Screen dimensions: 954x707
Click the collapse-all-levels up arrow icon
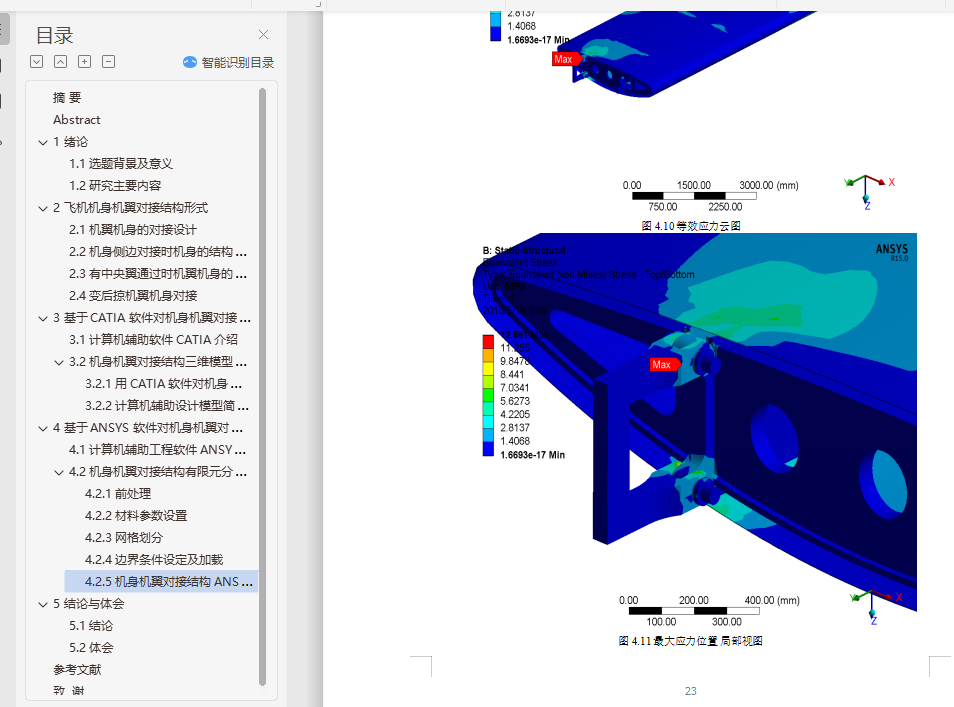[60, 61]
